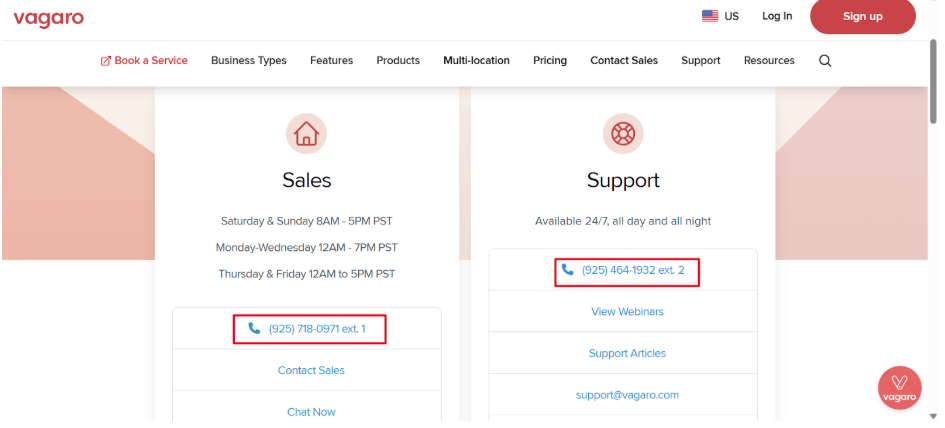
Task: Select Contact Sales in navigation bar
Action: point(624,61)
